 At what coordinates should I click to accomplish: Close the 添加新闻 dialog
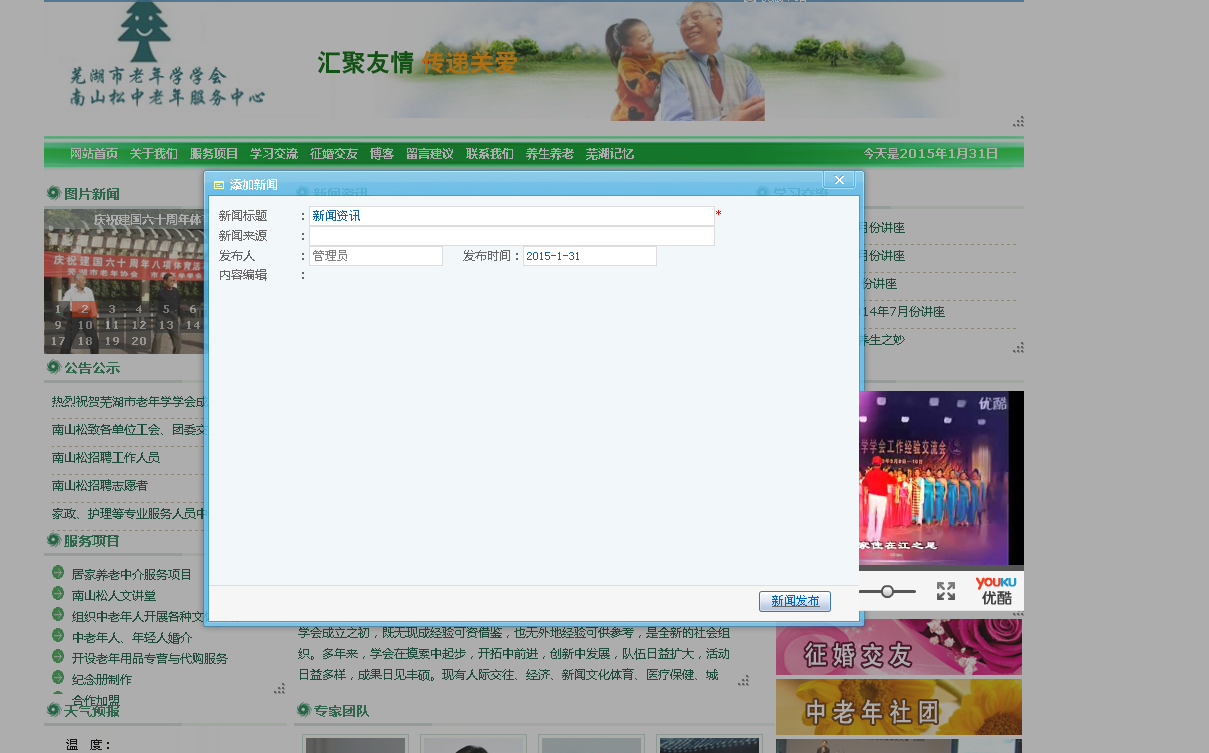839,180
